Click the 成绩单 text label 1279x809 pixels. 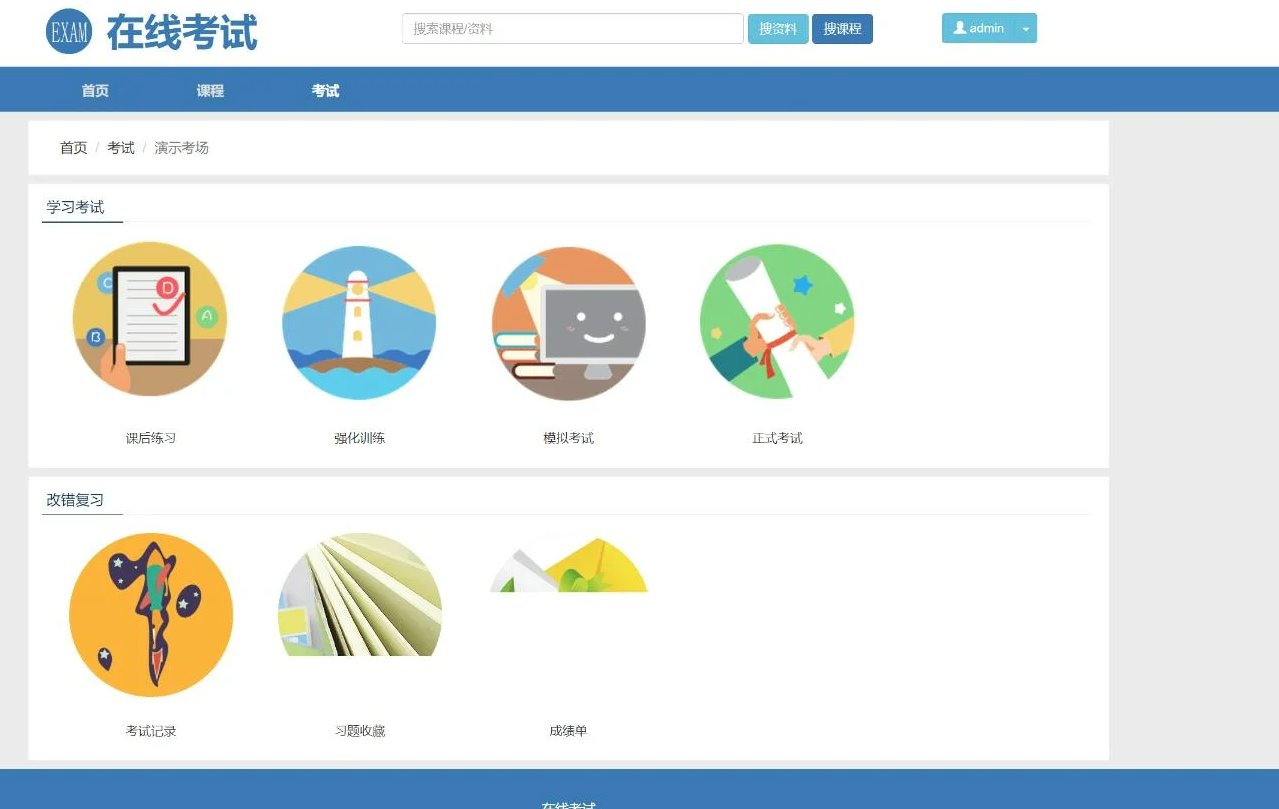(568, 731)
